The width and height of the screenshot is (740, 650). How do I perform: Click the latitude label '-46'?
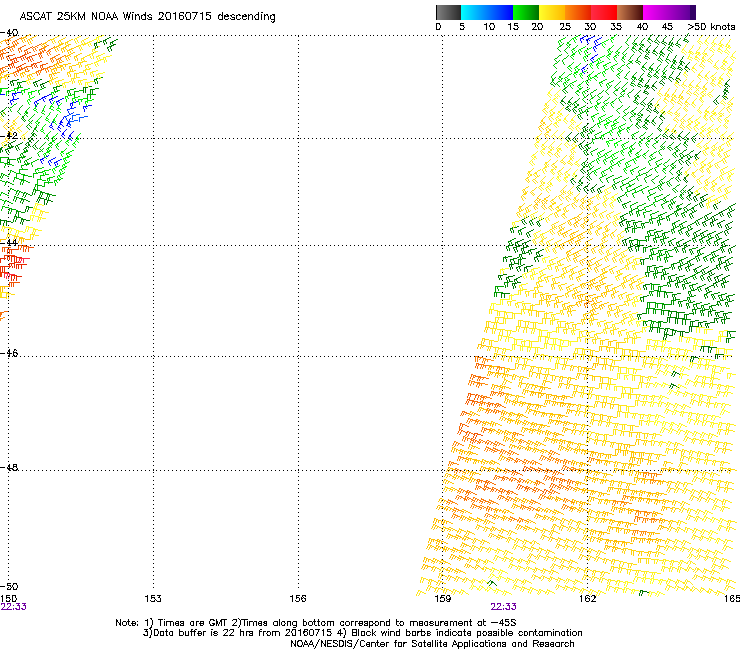point(9,353)
